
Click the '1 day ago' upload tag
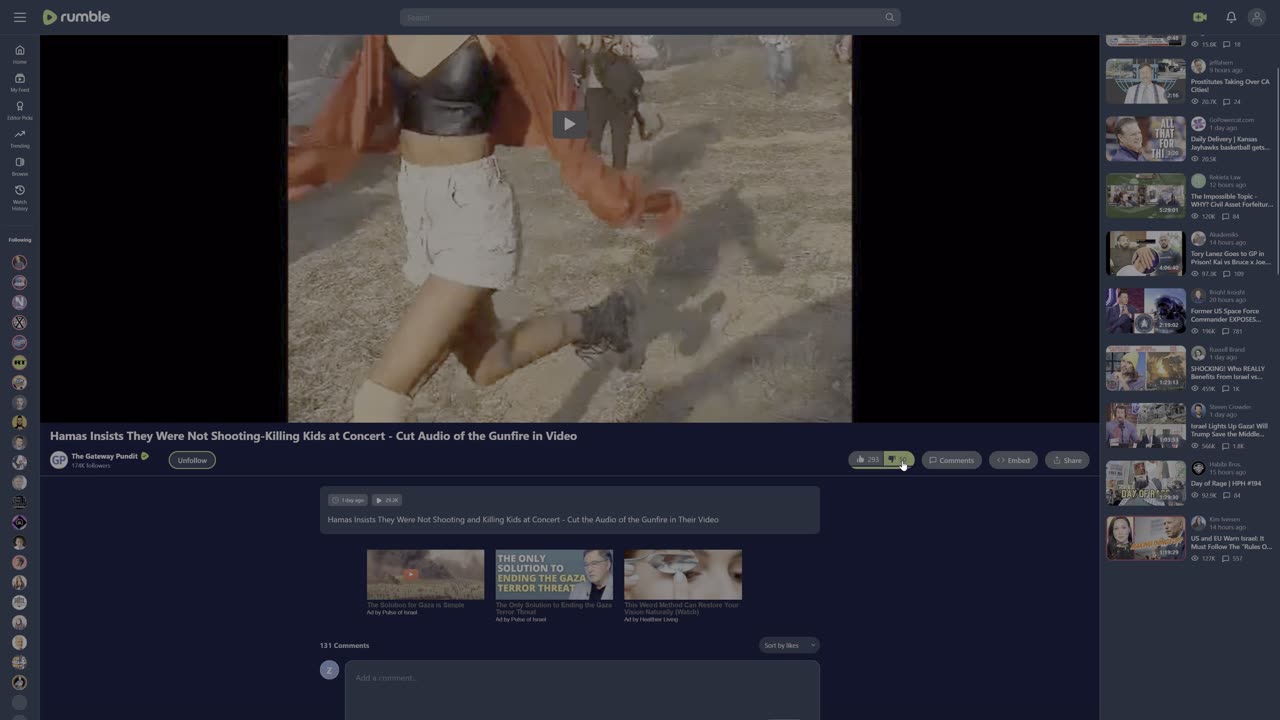coord(348,500)
